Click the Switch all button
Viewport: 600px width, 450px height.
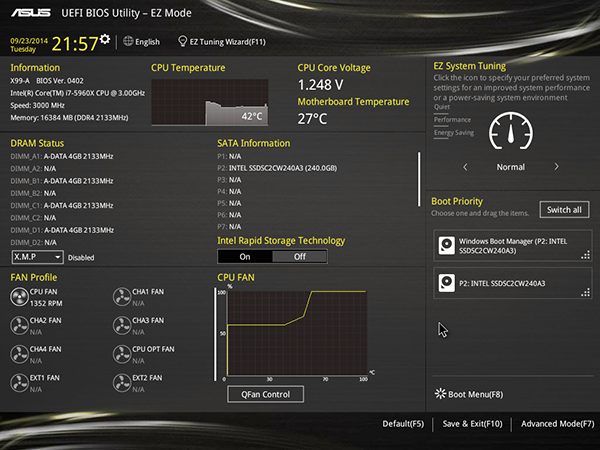coord(564,210)
